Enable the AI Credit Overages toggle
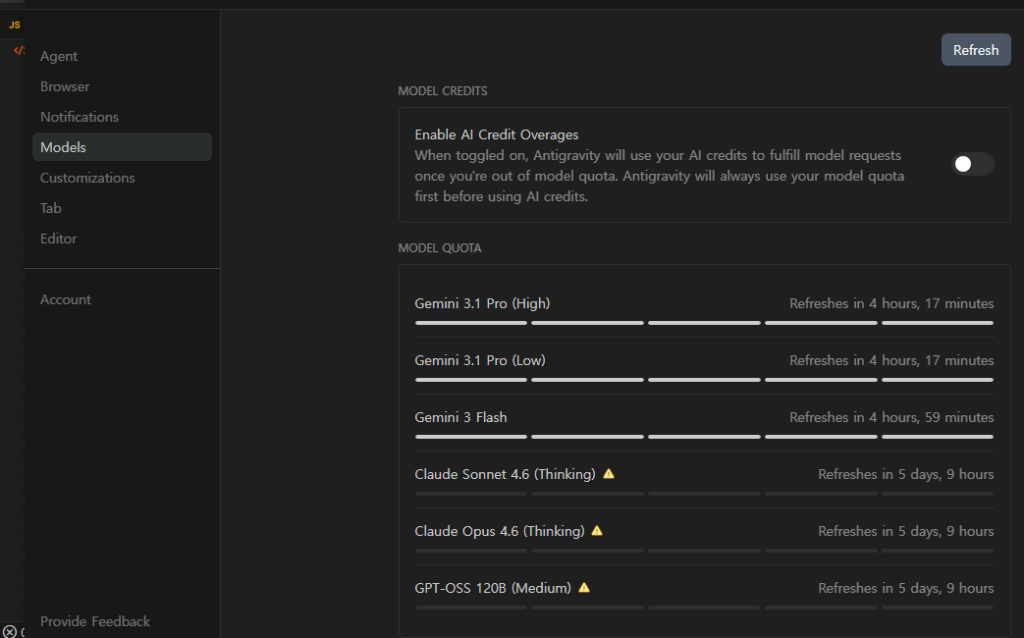Image resolution: width=1024 pixels, height=638 pixels. [x=972, y=164]
